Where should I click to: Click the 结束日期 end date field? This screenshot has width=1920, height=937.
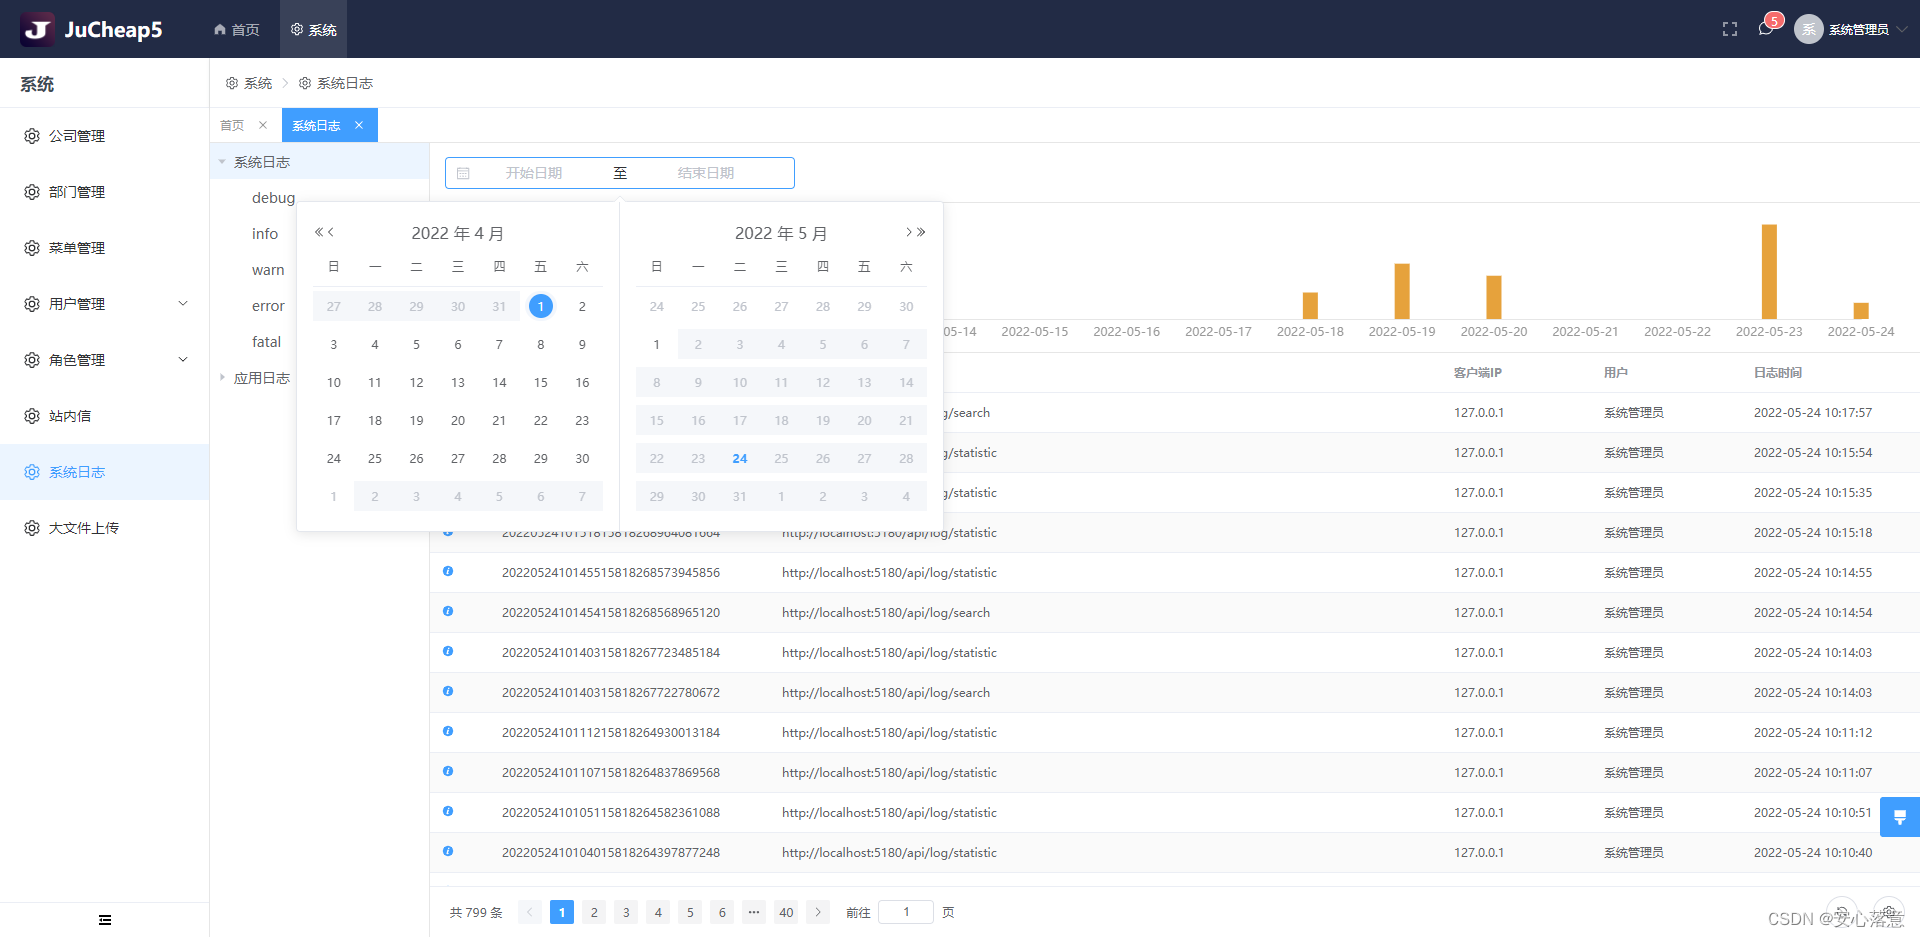click(706, 173)
